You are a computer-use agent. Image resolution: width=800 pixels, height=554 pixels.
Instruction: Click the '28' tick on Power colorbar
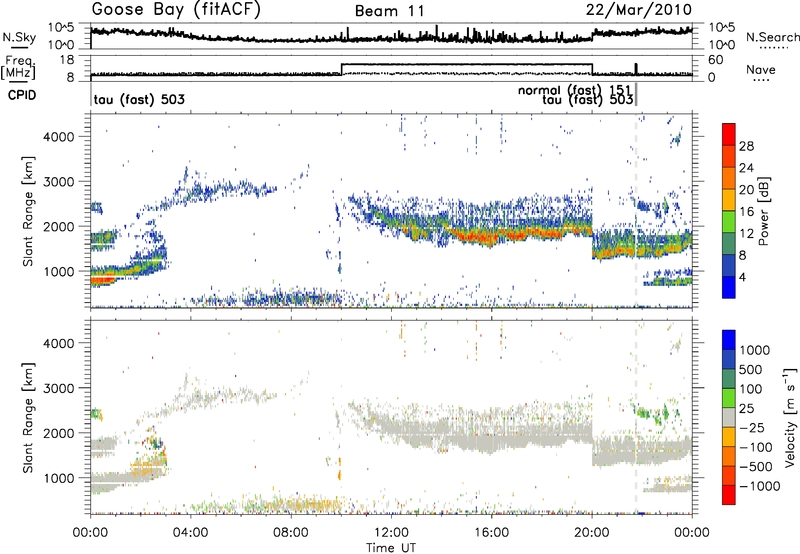[x=746, y=146]
